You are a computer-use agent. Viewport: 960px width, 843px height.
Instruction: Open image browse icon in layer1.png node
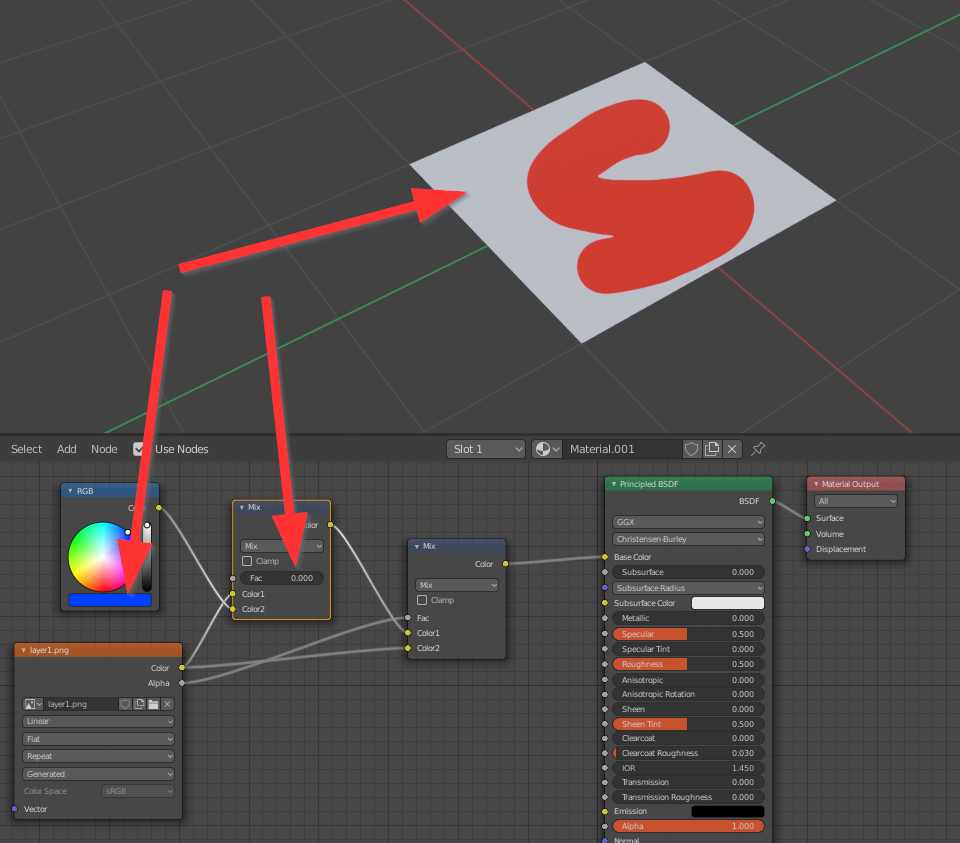(32, 704)
